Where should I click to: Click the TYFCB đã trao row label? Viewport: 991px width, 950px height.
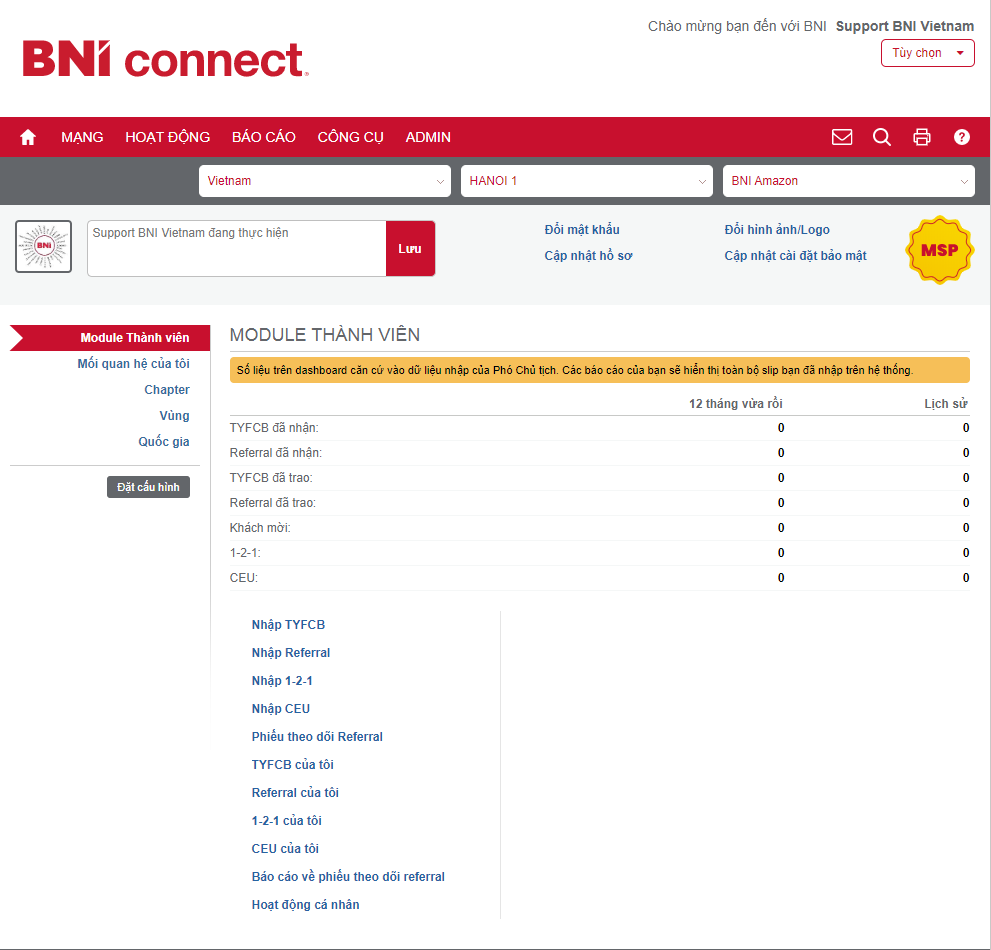click(x=271, y=478)
